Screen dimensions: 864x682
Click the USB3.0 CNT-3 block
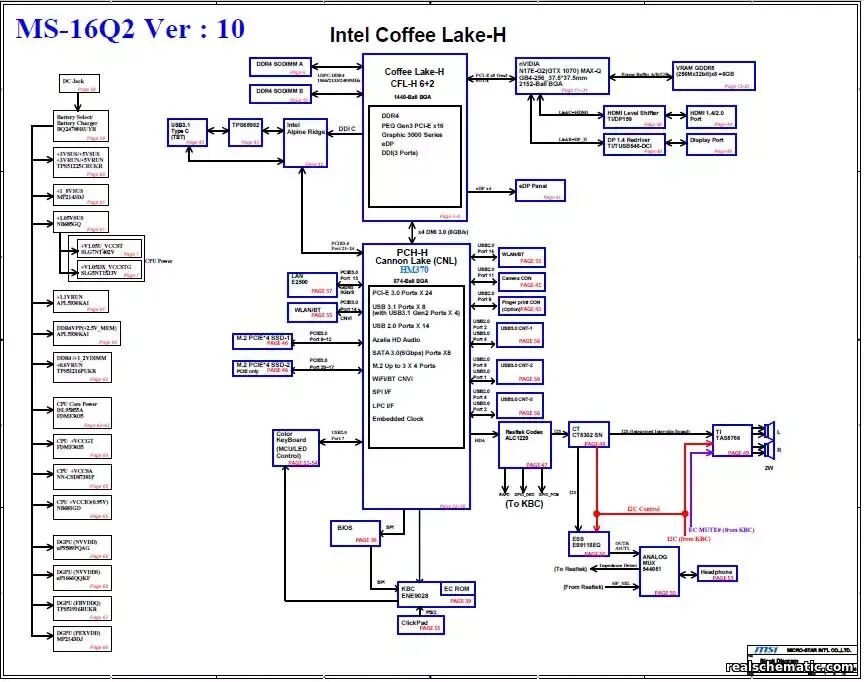(520, 405)
